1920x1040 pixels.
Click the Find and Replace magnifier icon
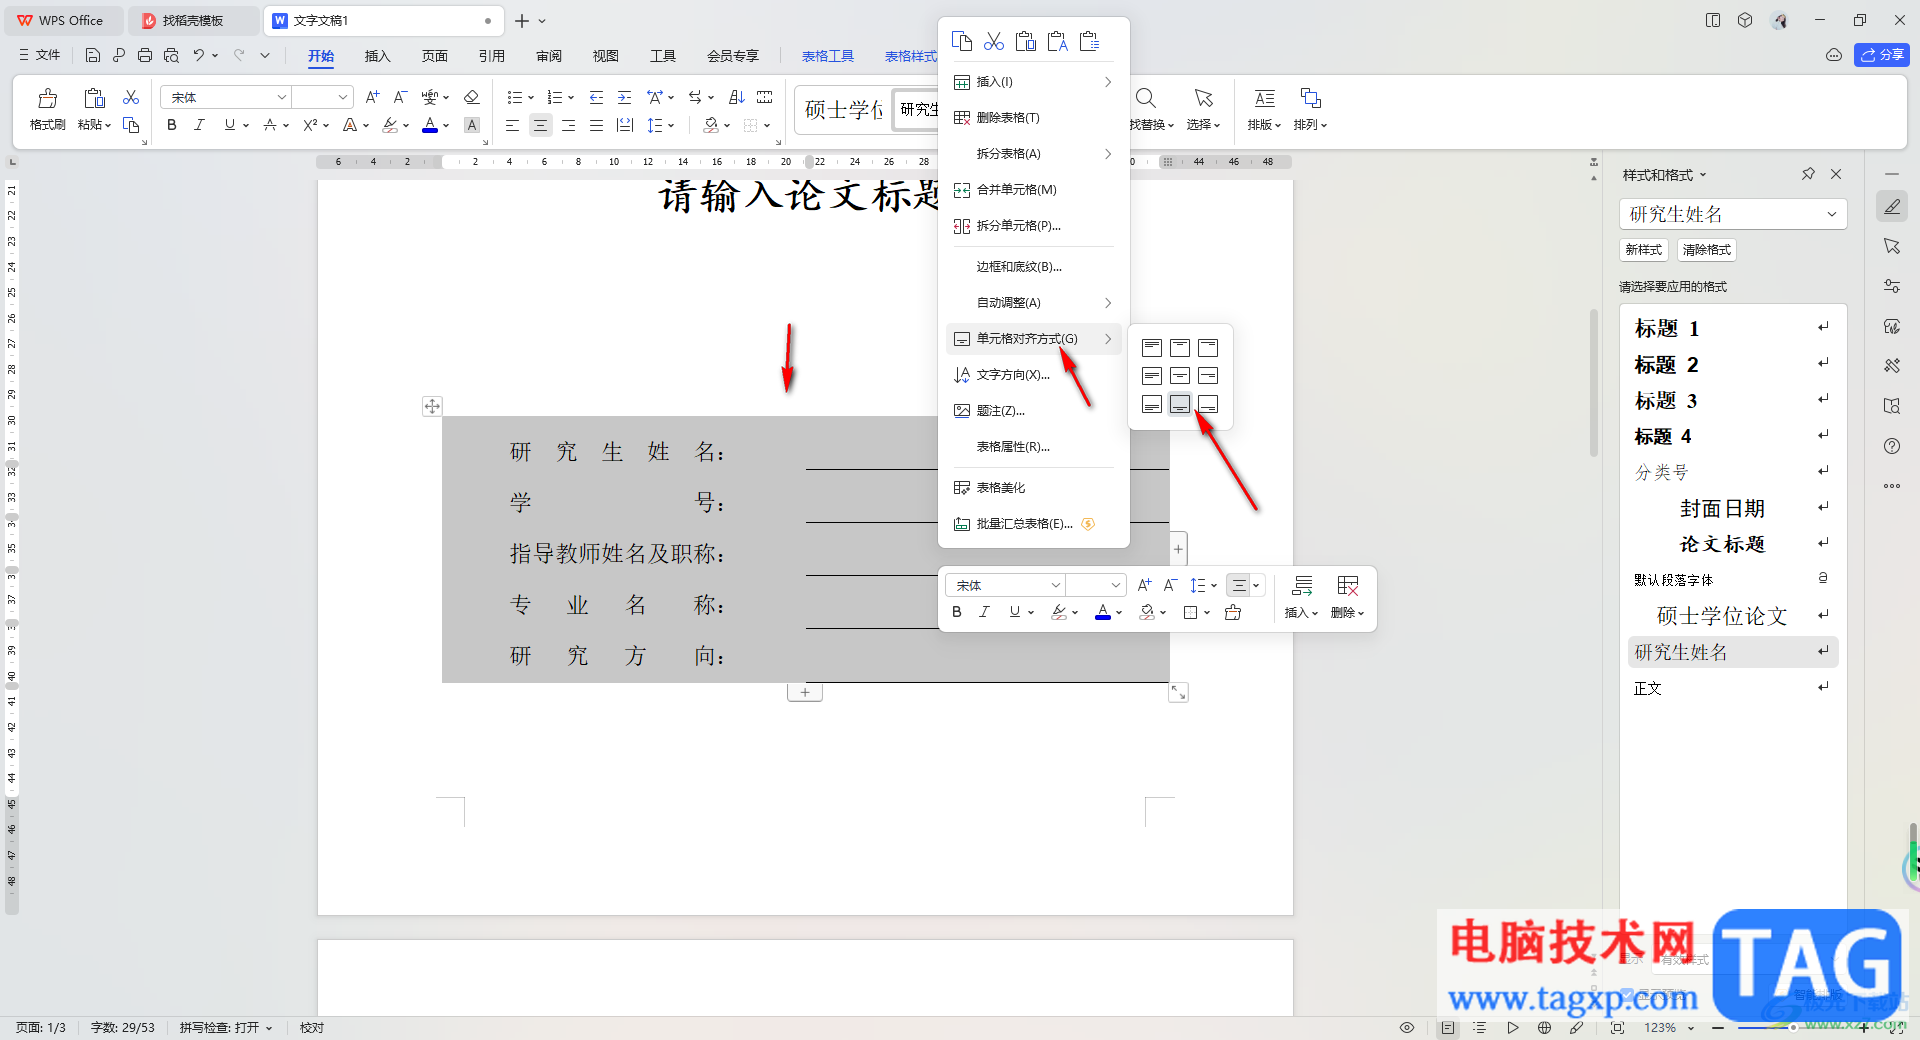point(1146,98)
